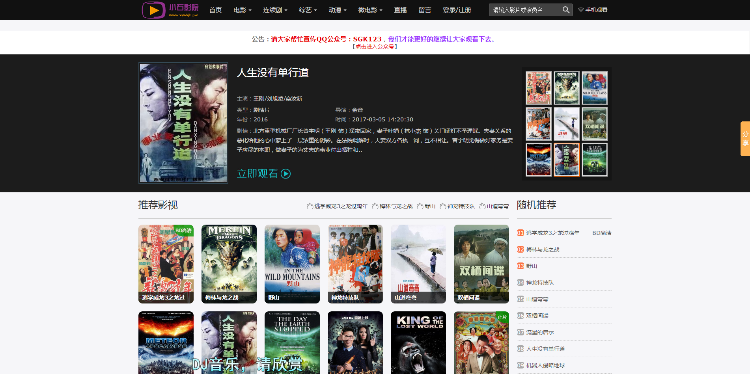Select the Merlin dragon thumbnail in the featured grid

(x=567, y=88)
